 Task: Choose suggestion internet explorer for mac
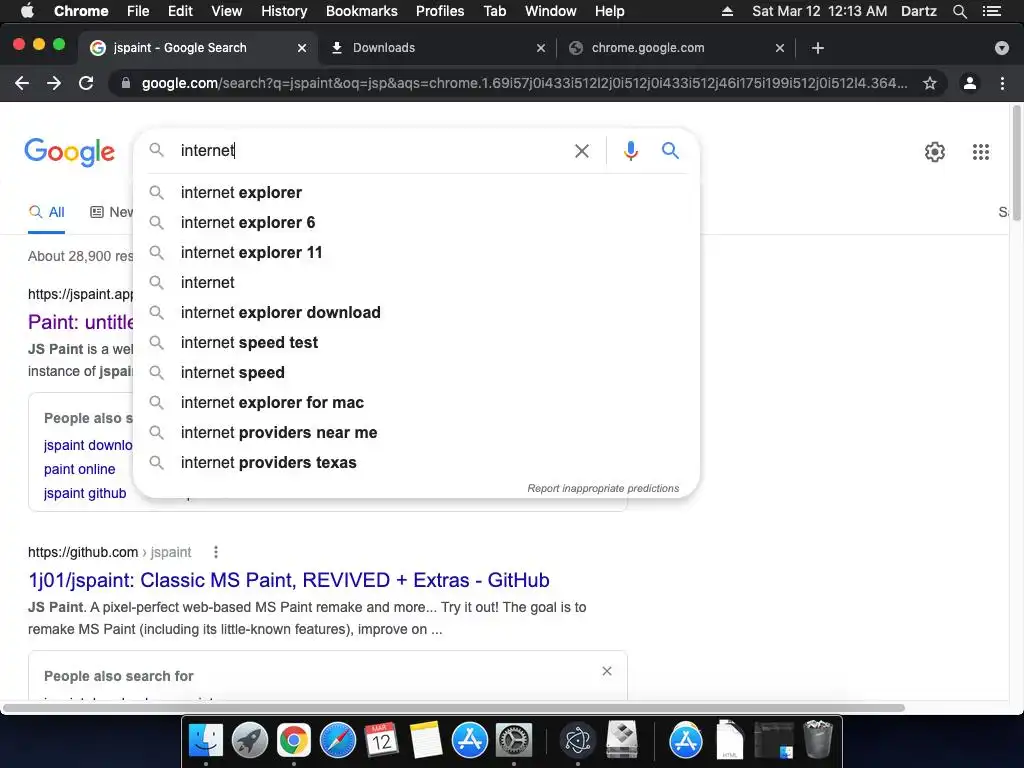click(x=417, y=403)
